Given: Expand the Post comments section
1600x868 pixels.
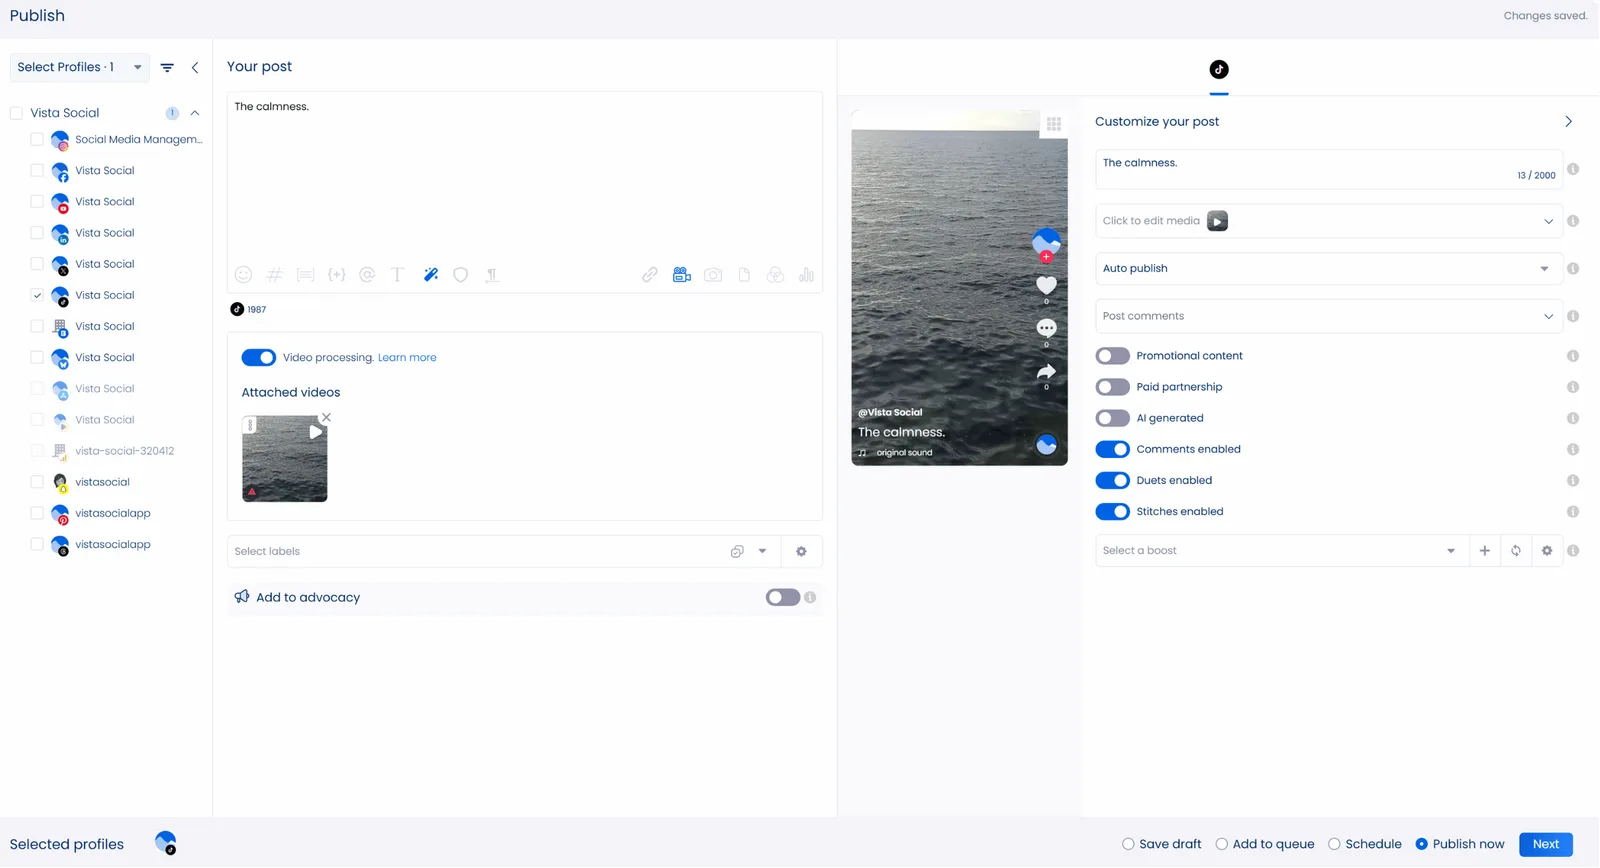Looking at the screenshot, I should point(1326,316).
